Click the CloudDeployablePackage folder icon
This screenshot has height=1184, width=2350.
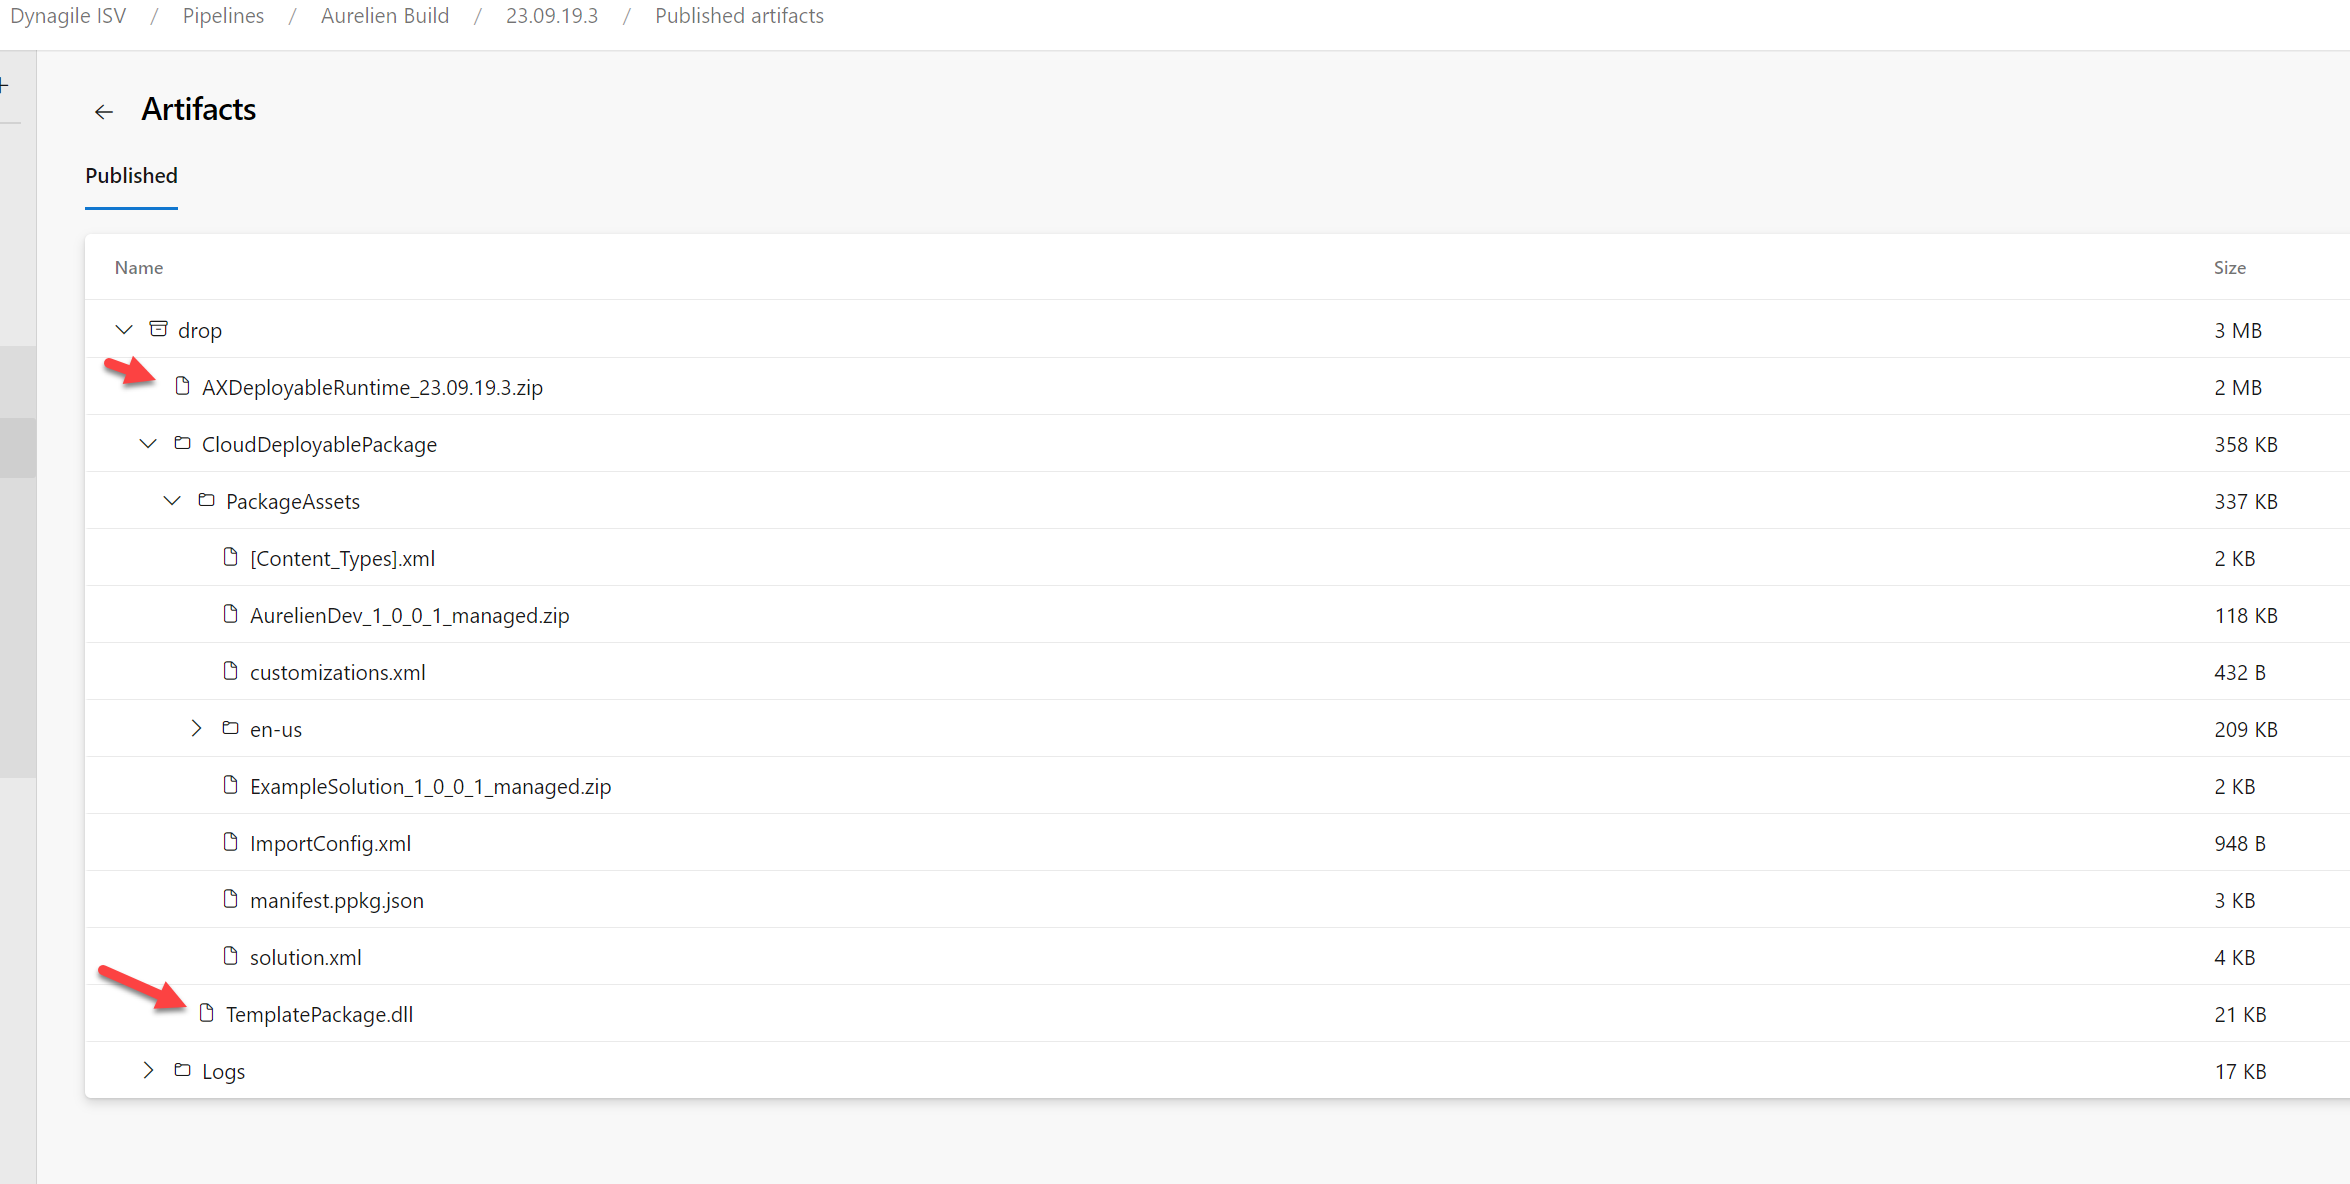[182, 443]
